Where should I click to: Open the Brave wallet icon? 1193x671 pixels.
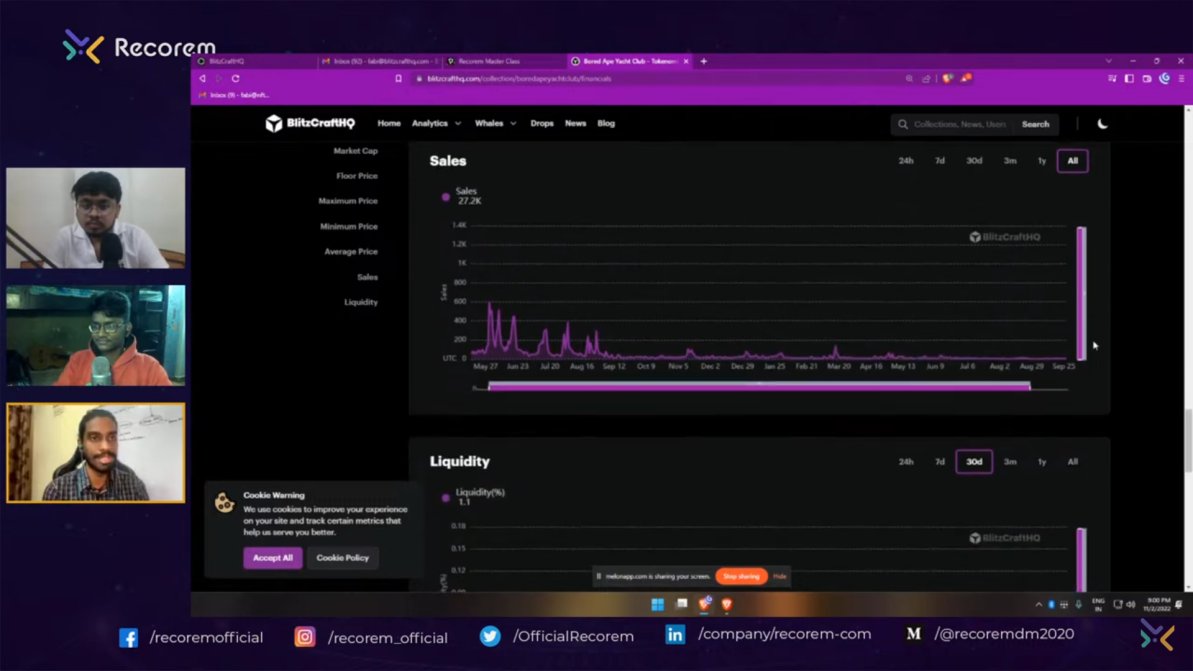pos(1147,78)
